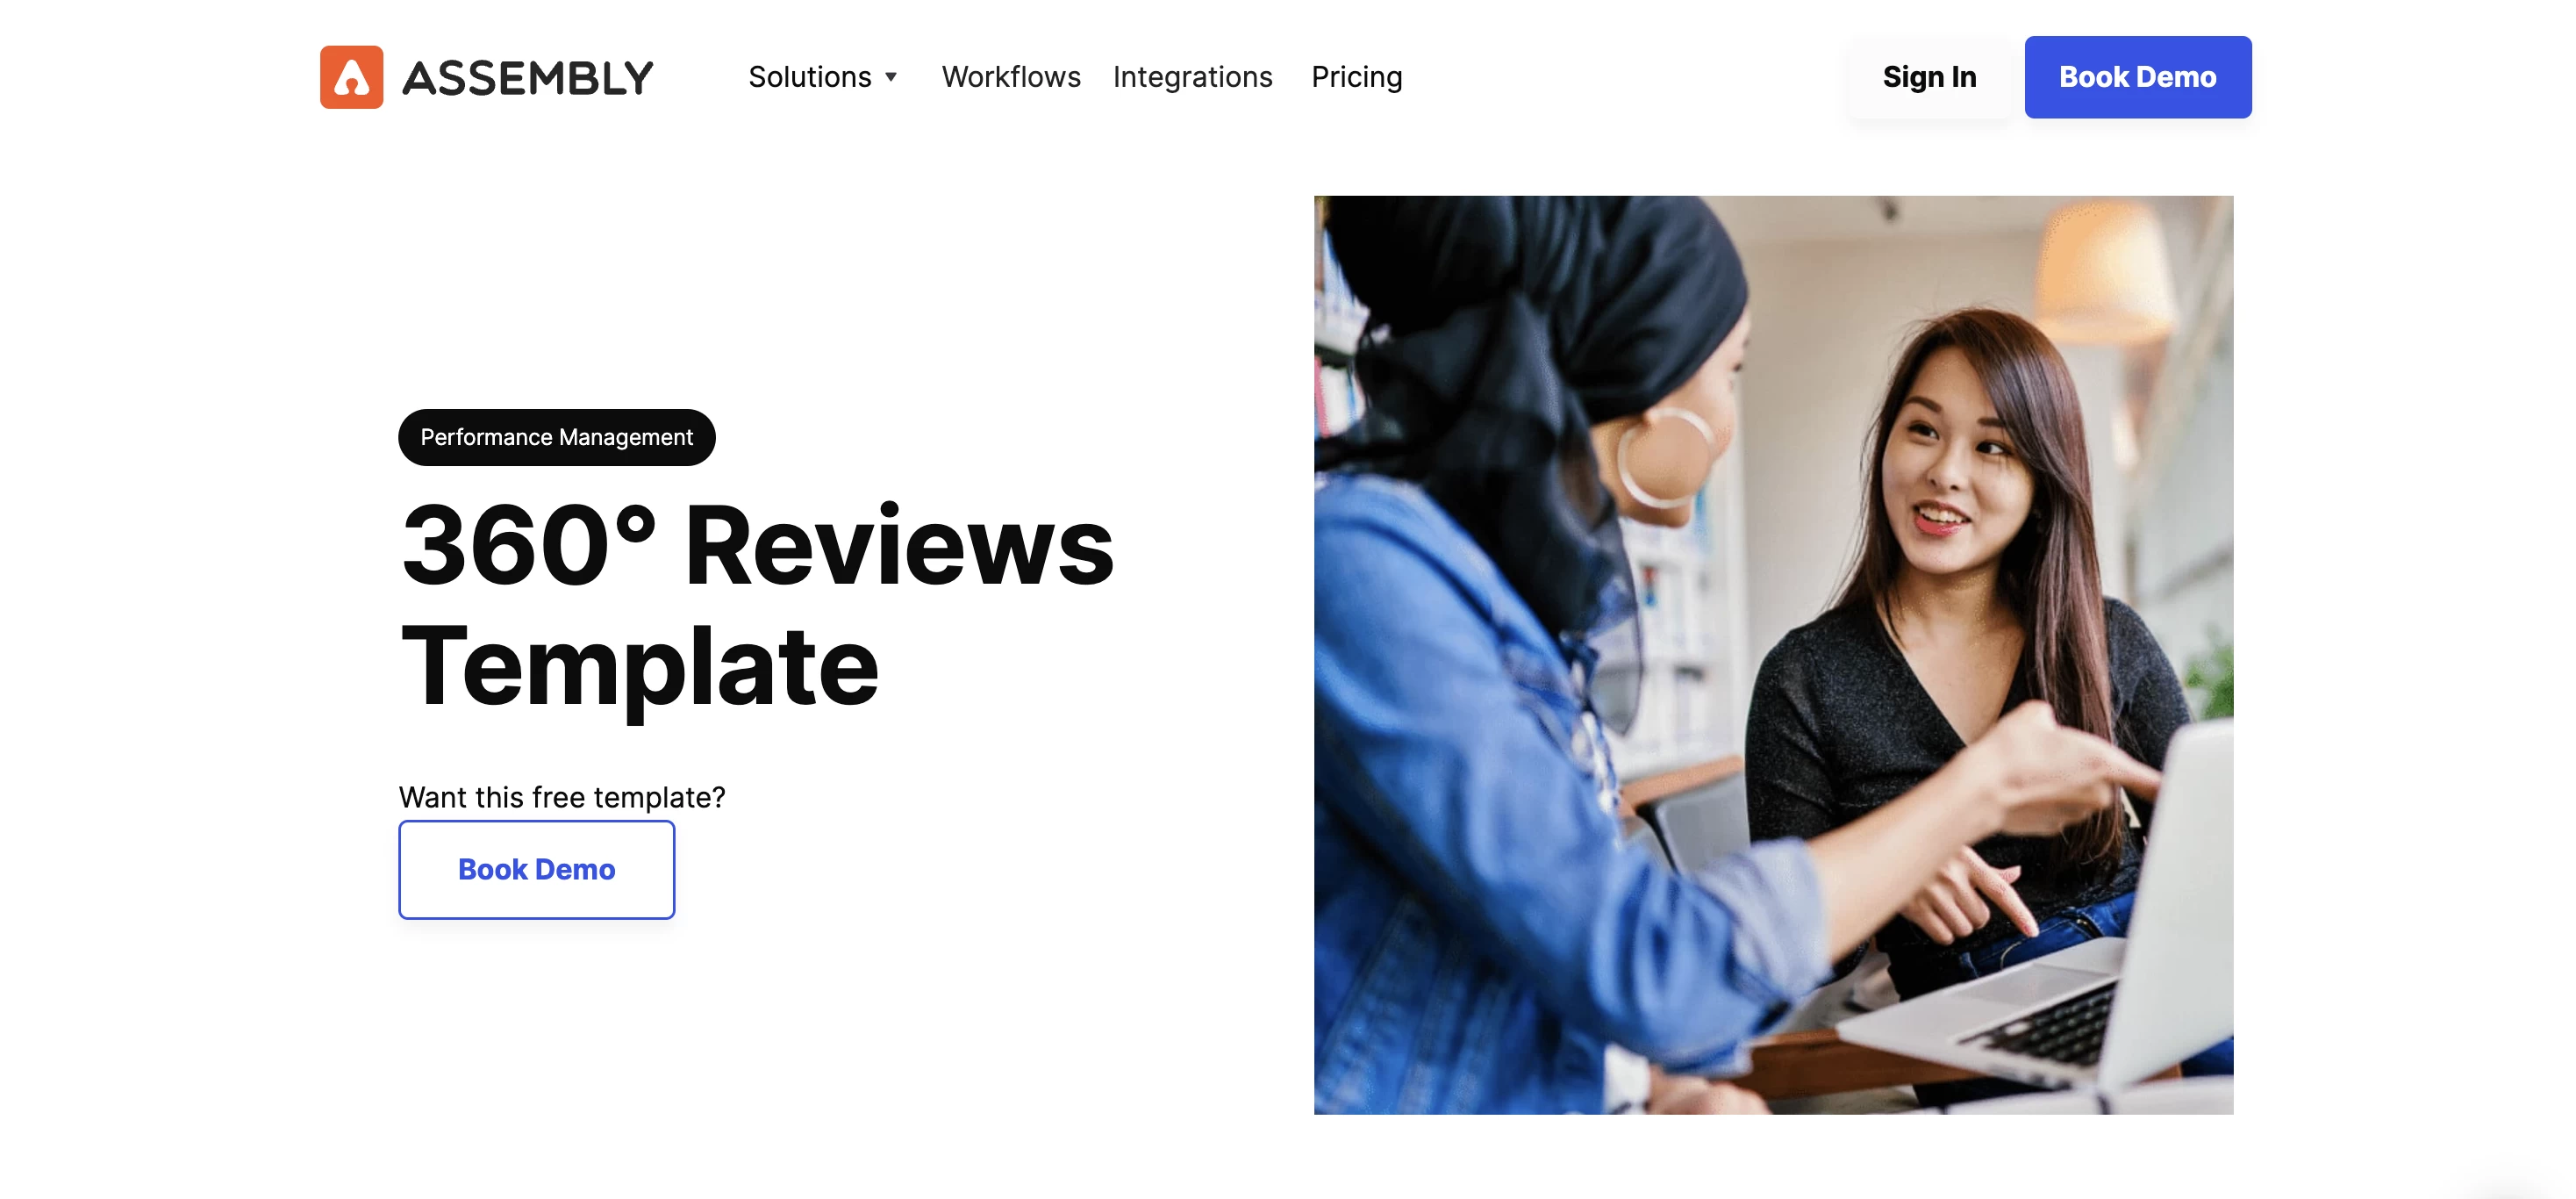Expand the Solutions dropdown menu

pyautogui.click(x=821, y=75)
